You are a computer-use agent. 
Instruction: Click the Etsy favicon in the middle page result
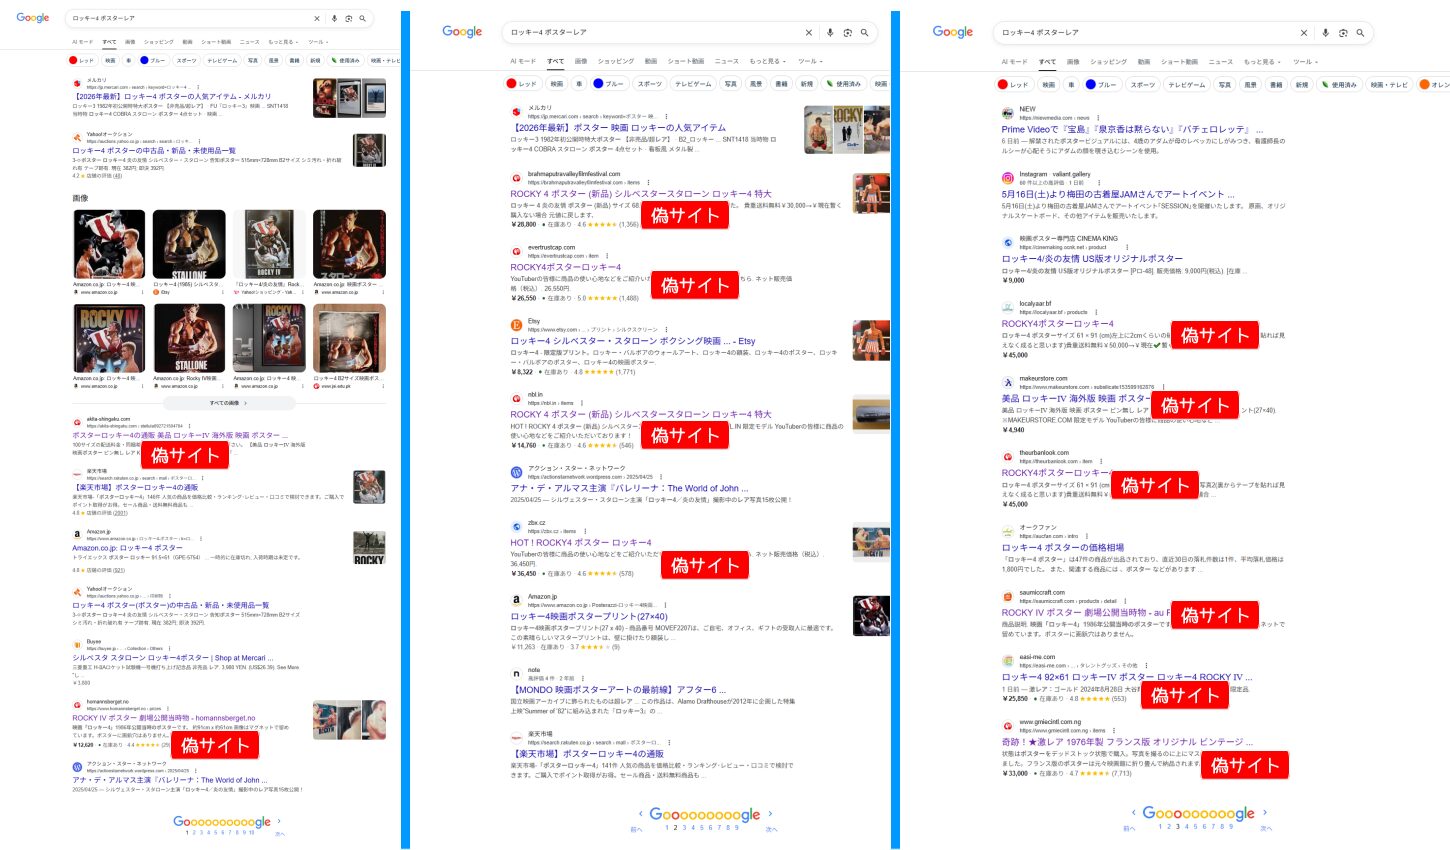click(516, 324)
